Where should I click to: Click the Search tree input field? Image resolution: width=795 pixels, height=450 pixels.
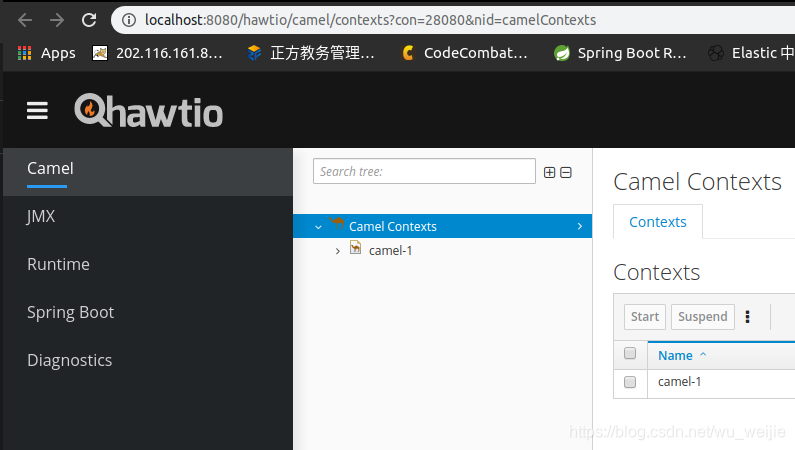[424, 171]
